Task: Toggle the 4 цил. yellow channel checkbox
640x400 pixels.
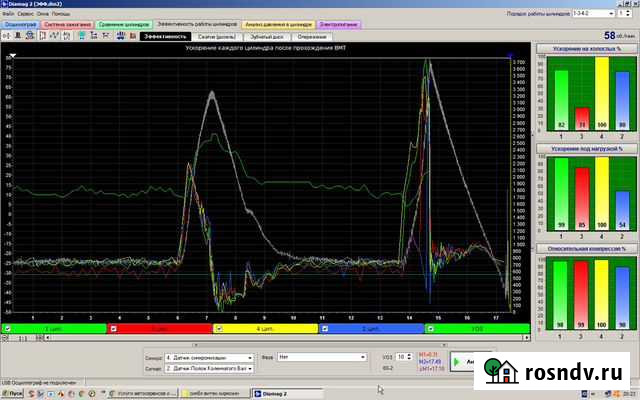Action: pyautogui.click(x=219, y=328)
